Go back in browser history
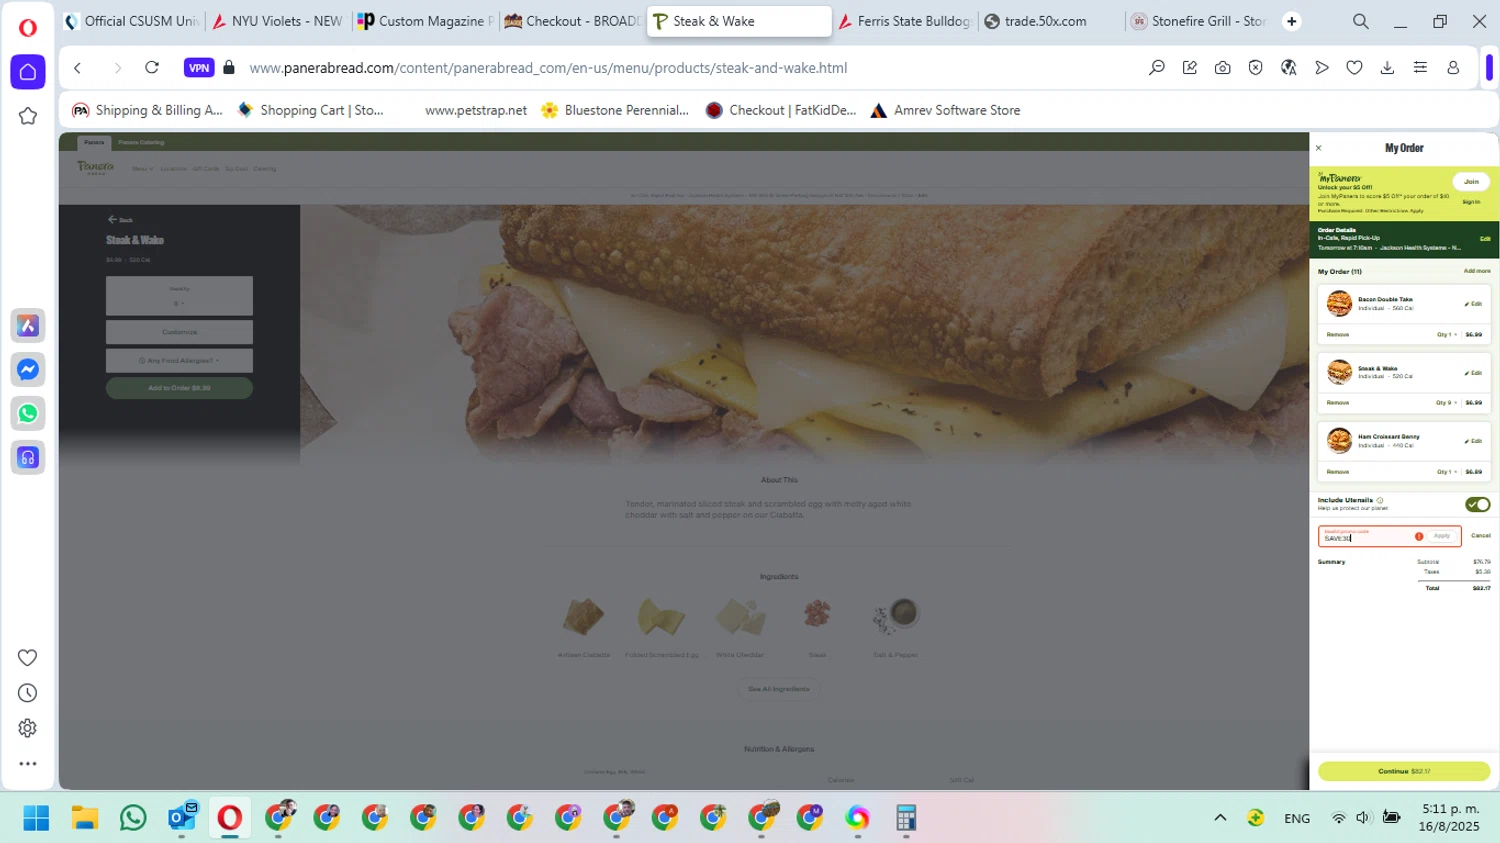Viewport: 1500px width, 843px height. [x=78, y=68]
